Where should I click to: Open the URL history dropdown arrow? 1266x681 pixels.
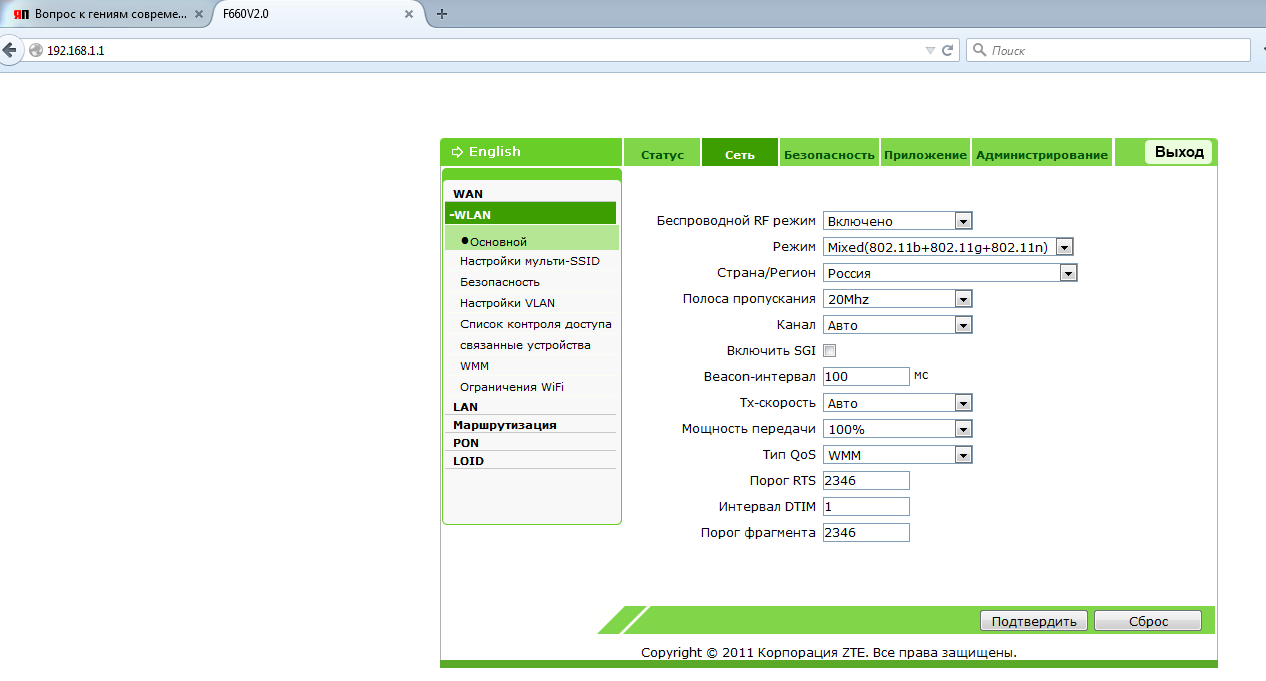(930, 50)
